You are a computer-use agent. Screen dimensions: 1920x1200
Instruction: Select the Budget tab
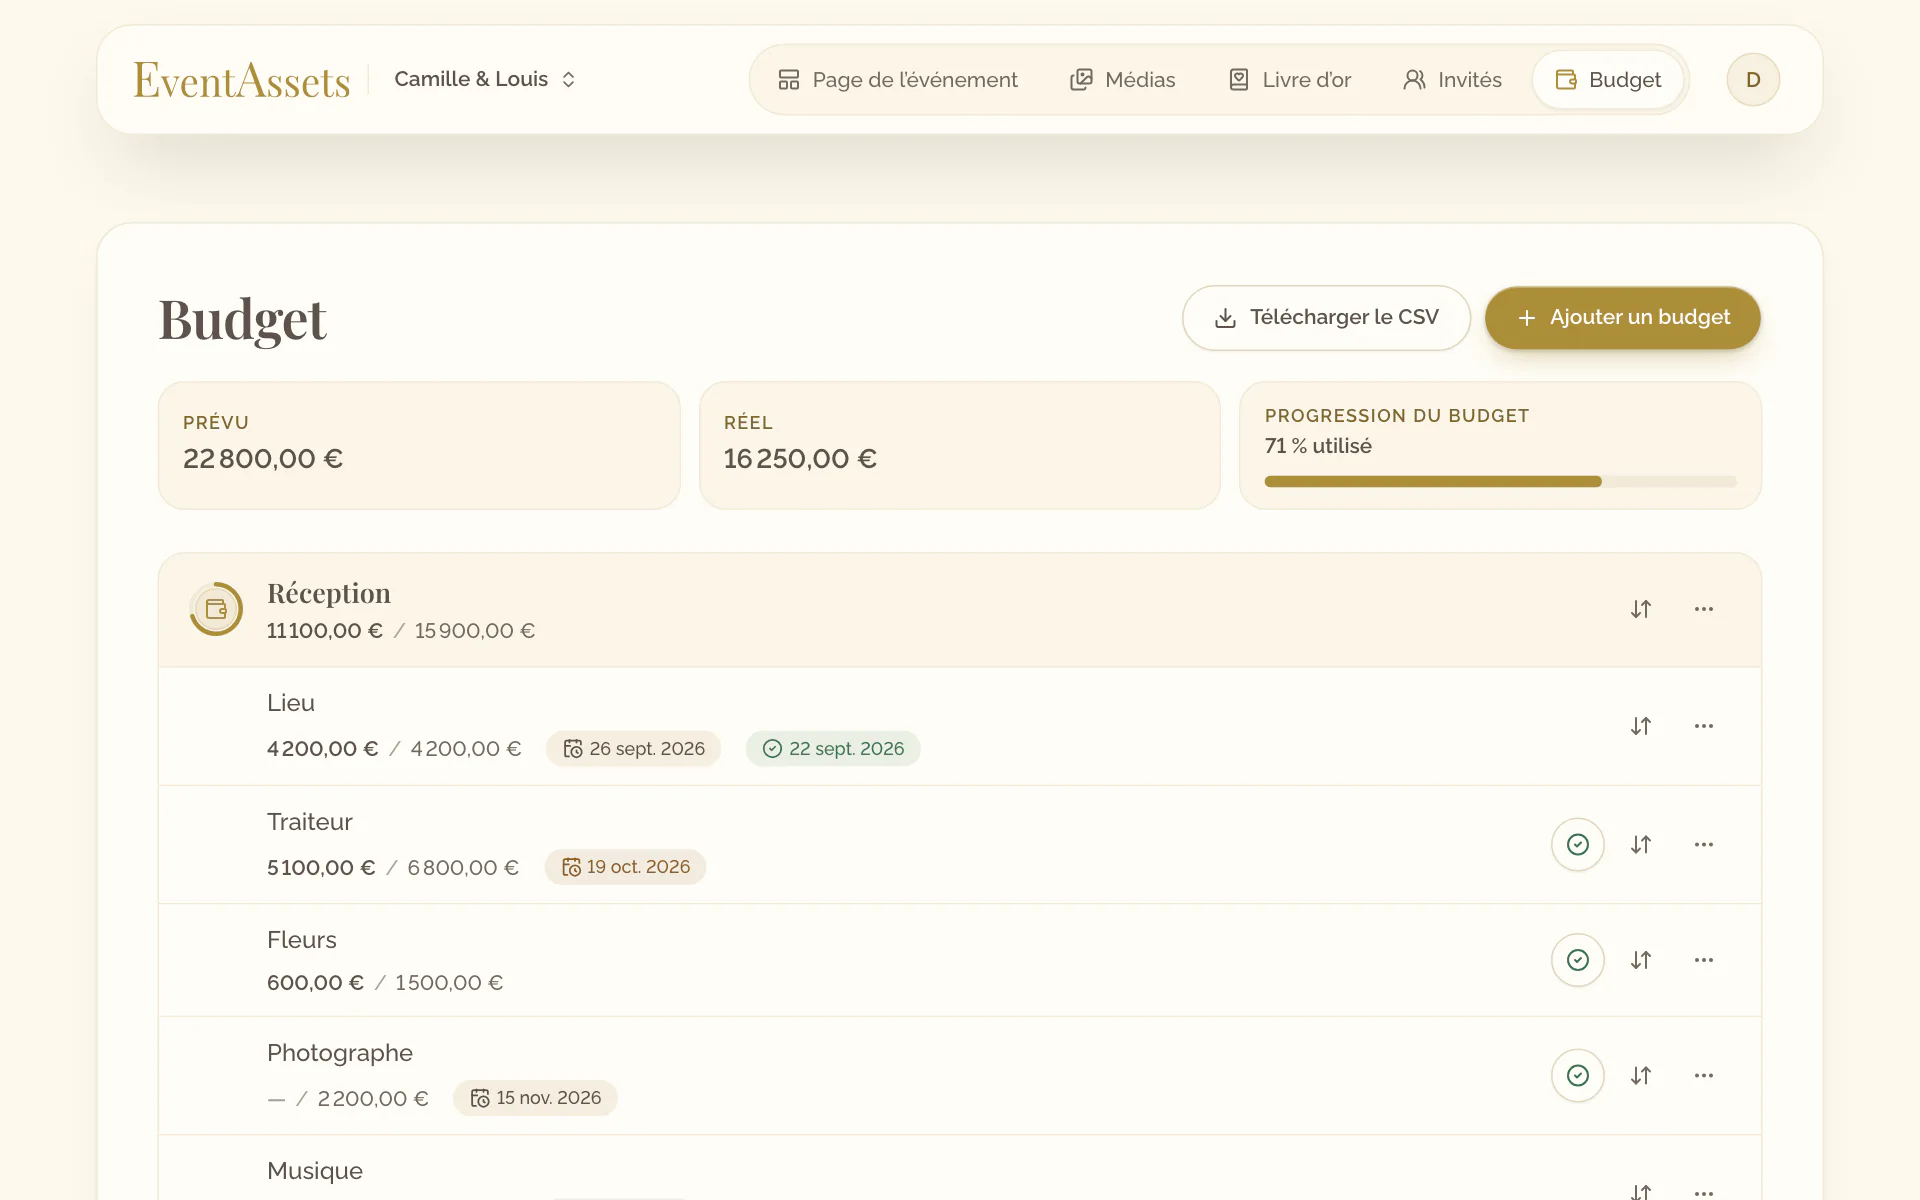[1608, 80]
